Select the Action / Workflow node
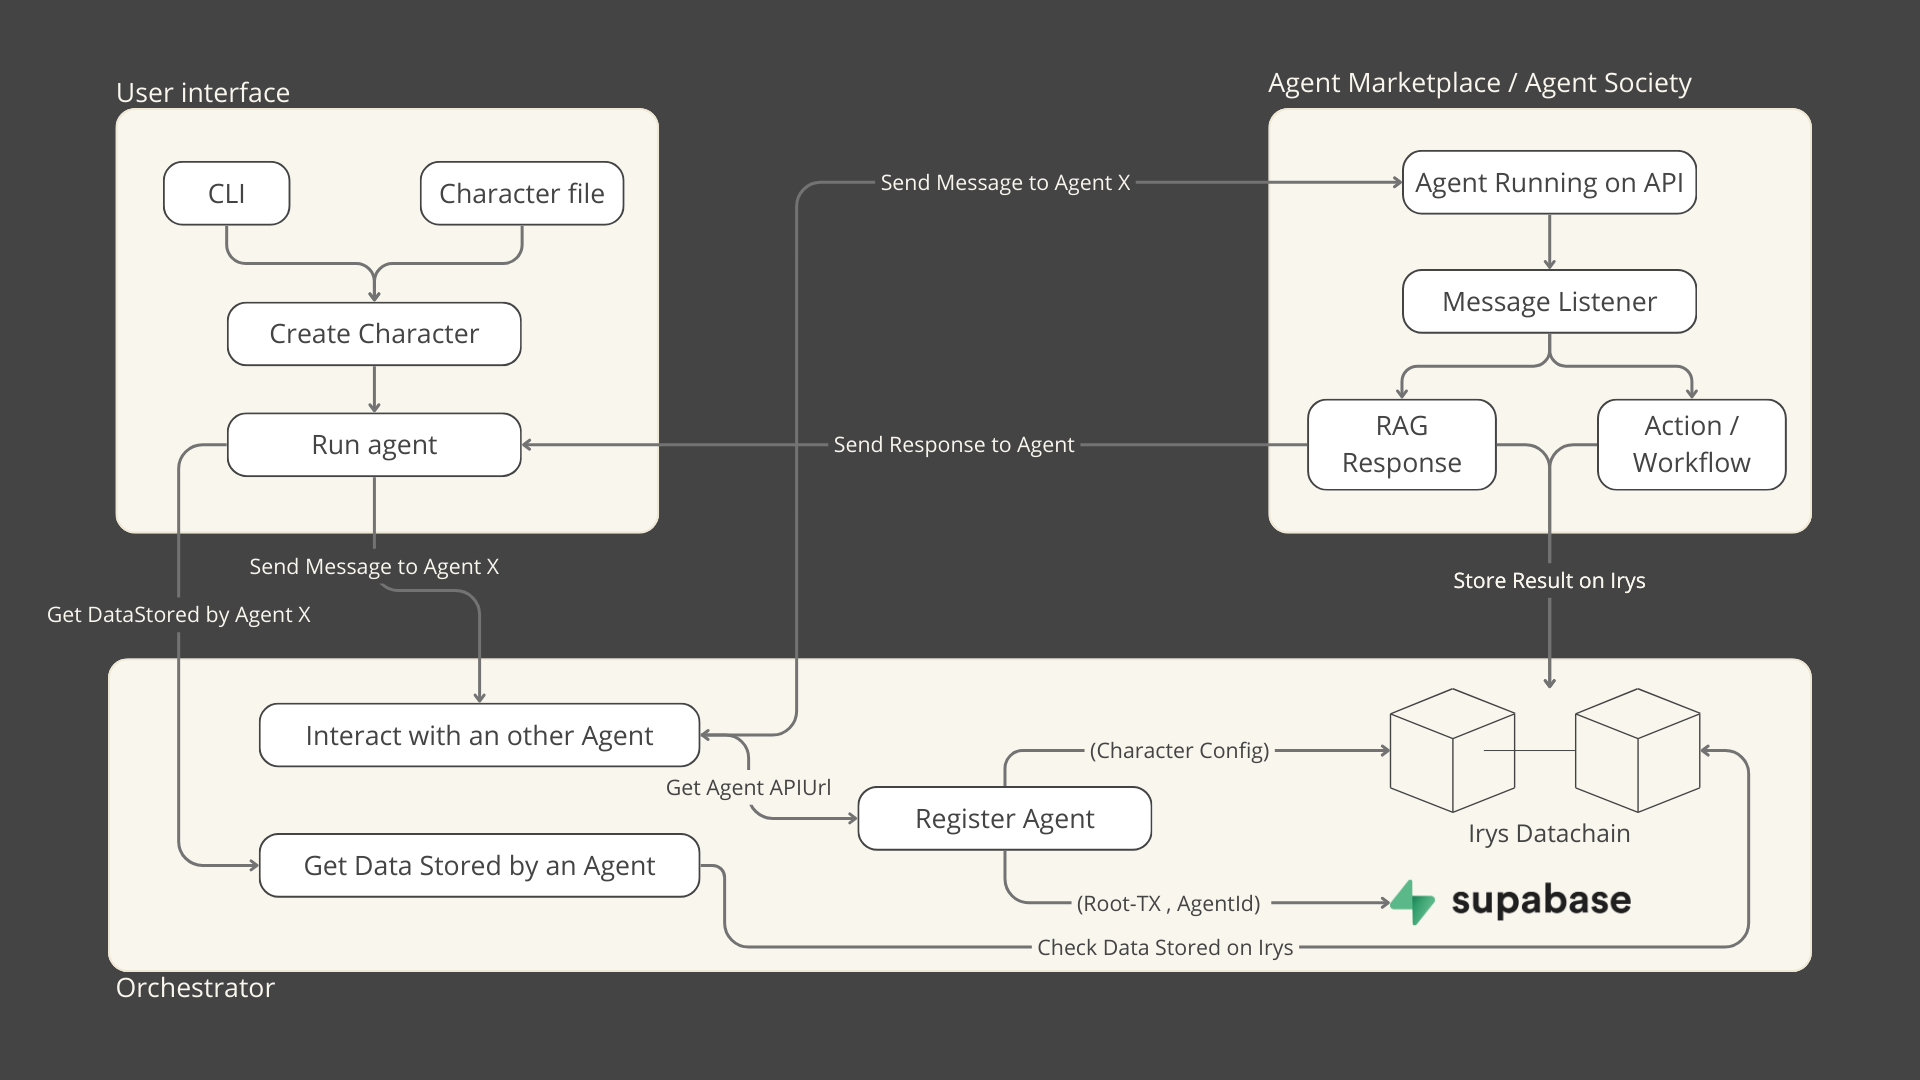The image size is (1920, 1080). [x=1692, y=445]
